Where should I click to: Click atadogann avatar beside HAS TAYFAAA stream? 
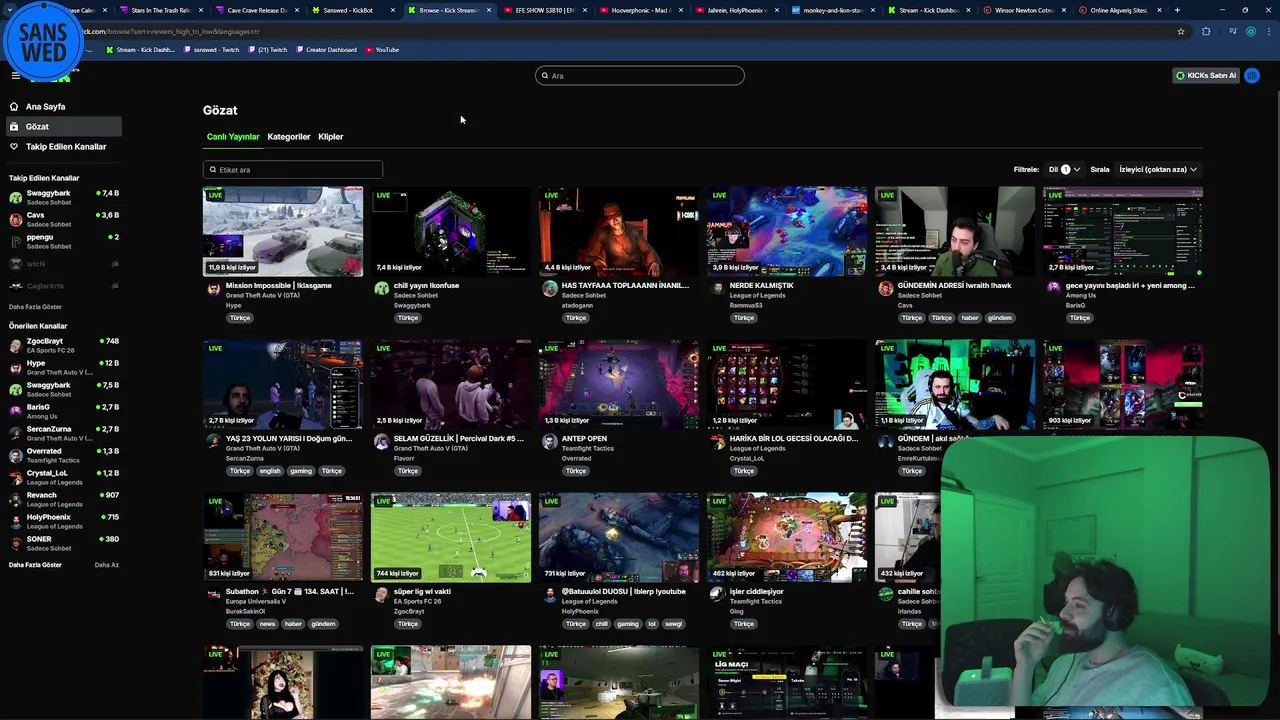pyautogui.click(x=549, y=289)
